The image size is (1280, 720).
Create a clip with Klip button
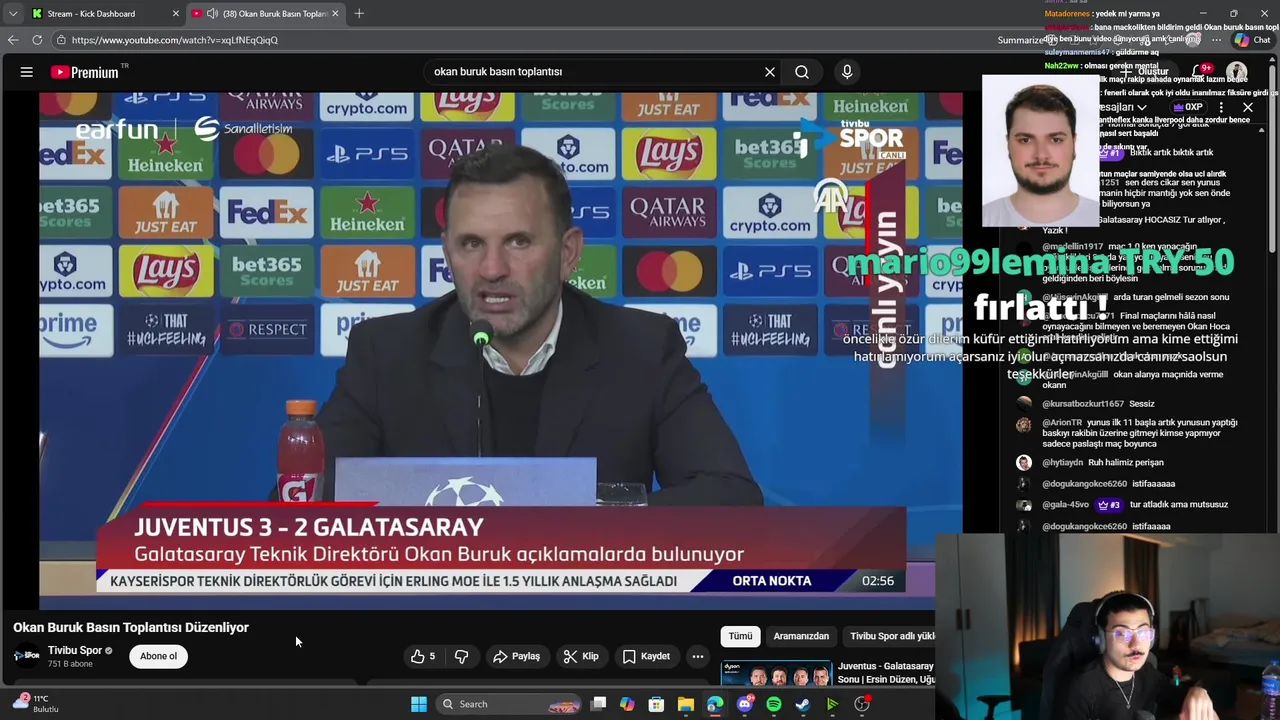pyautogui.click(x=581, y=656)
